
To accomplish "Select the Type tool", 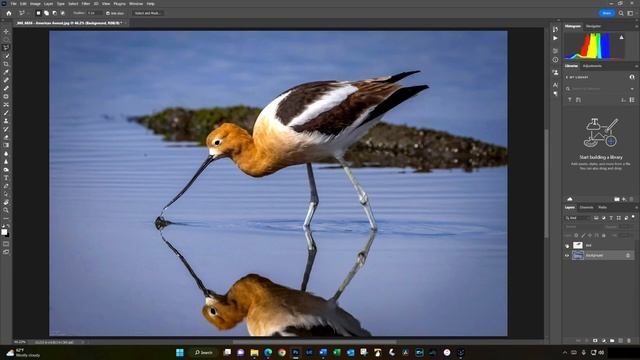I will click(x=6, y=178).
